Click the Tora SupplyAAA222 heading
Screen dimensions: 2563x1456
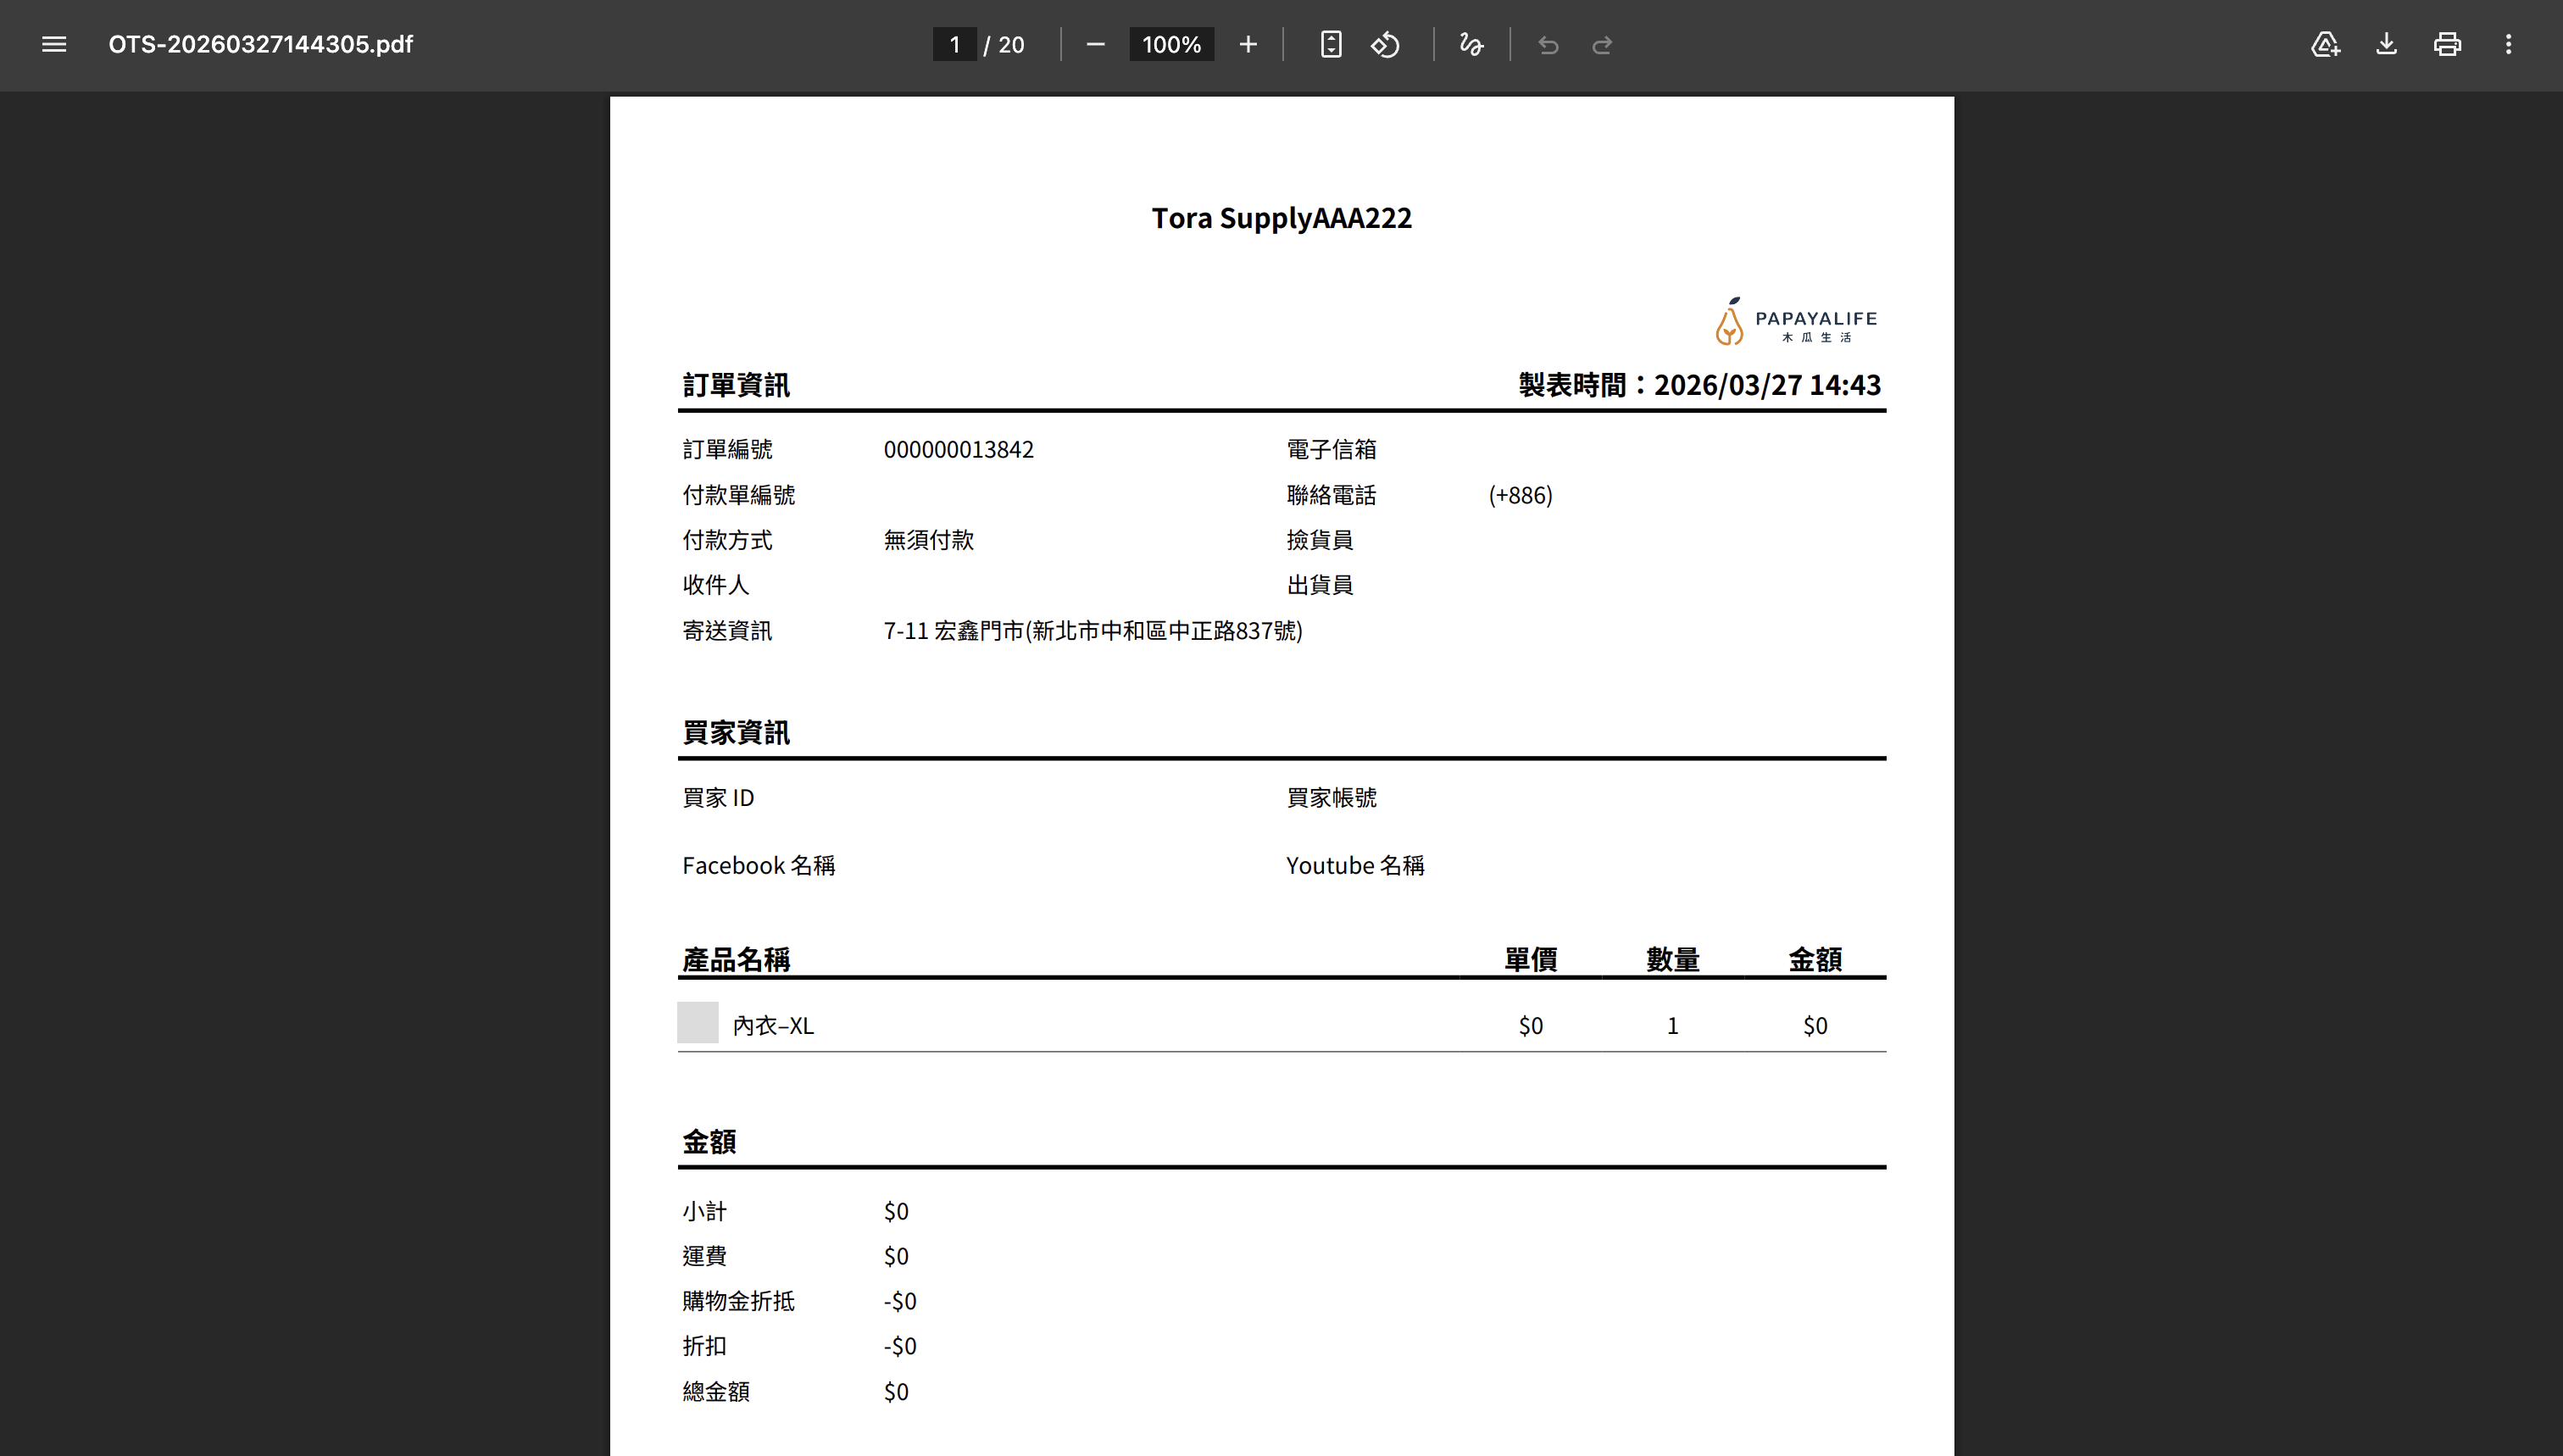click(1282, 218)
